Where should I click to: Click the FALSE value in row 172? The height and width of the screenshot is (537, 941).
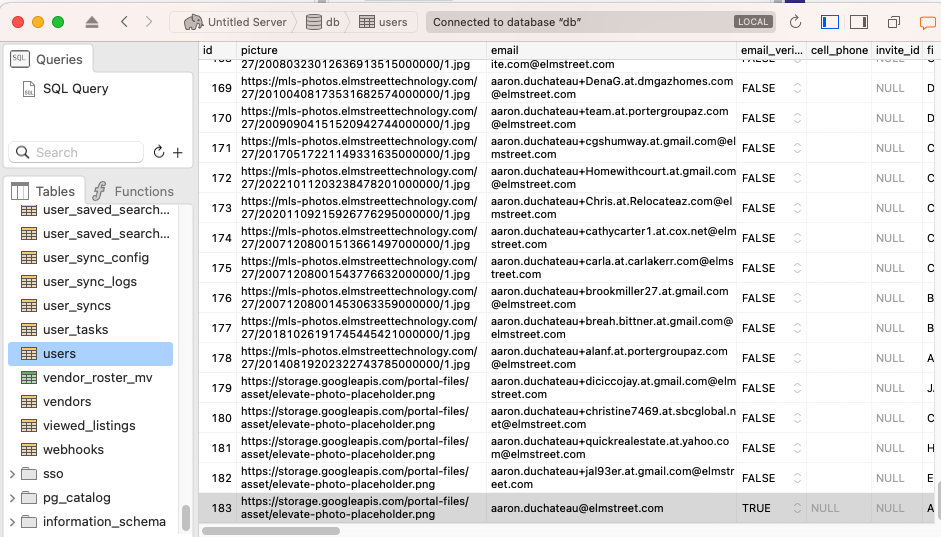758,178
